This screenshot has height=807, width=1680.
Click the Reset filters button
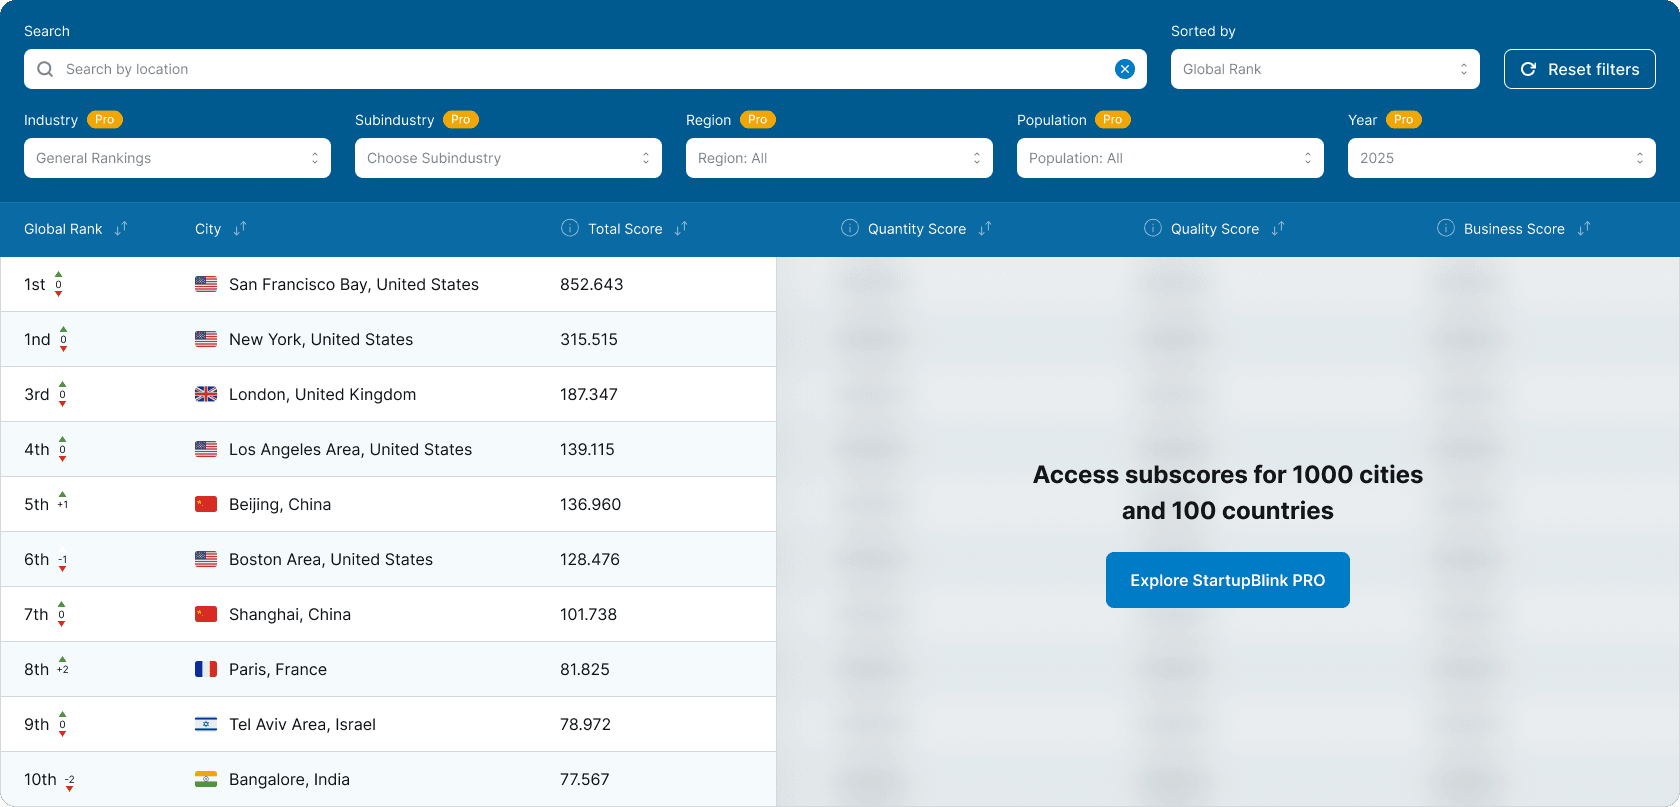[x=1580, y=69]
